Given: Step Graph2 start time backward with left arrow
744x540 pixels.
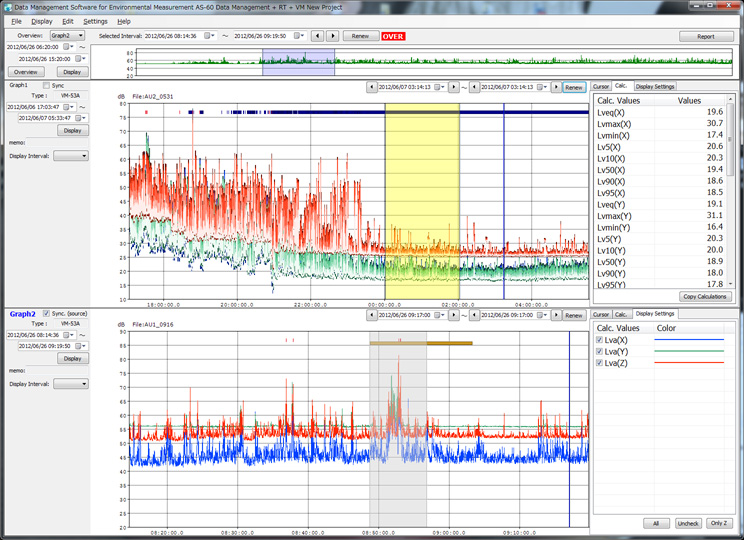Looking at the screenshot, I should tap(372, 315).
